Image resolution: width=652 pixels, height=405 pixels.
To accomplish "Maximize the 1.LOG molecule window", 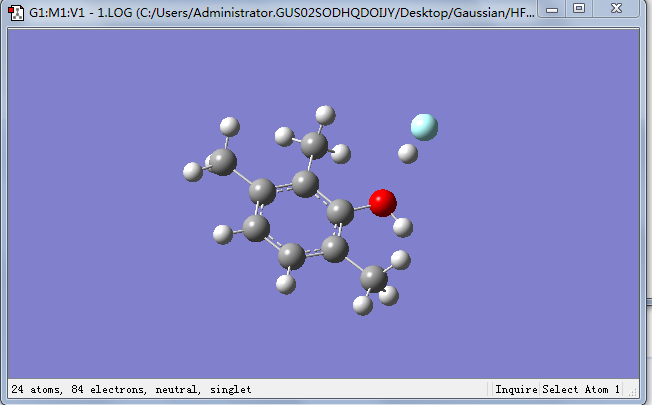I will tap(579, 9).
